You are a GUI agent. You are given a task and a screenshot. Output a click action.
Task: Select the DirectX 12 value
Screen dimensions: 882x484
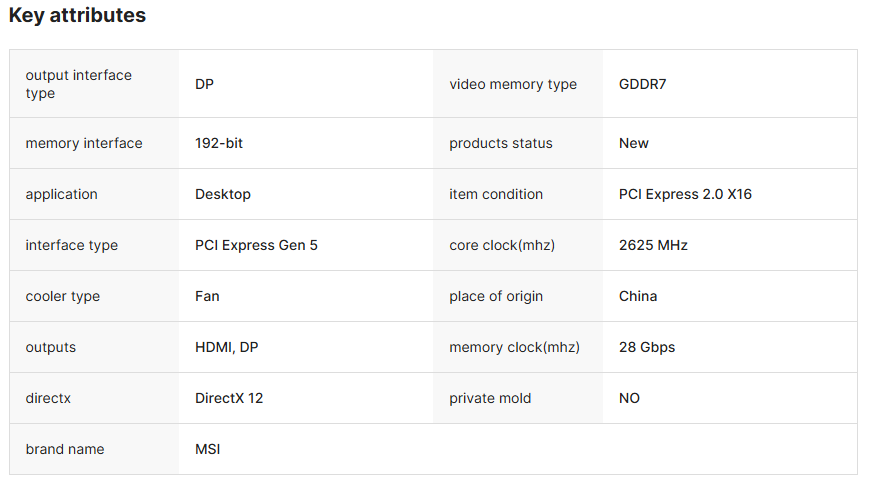(229, 398)
